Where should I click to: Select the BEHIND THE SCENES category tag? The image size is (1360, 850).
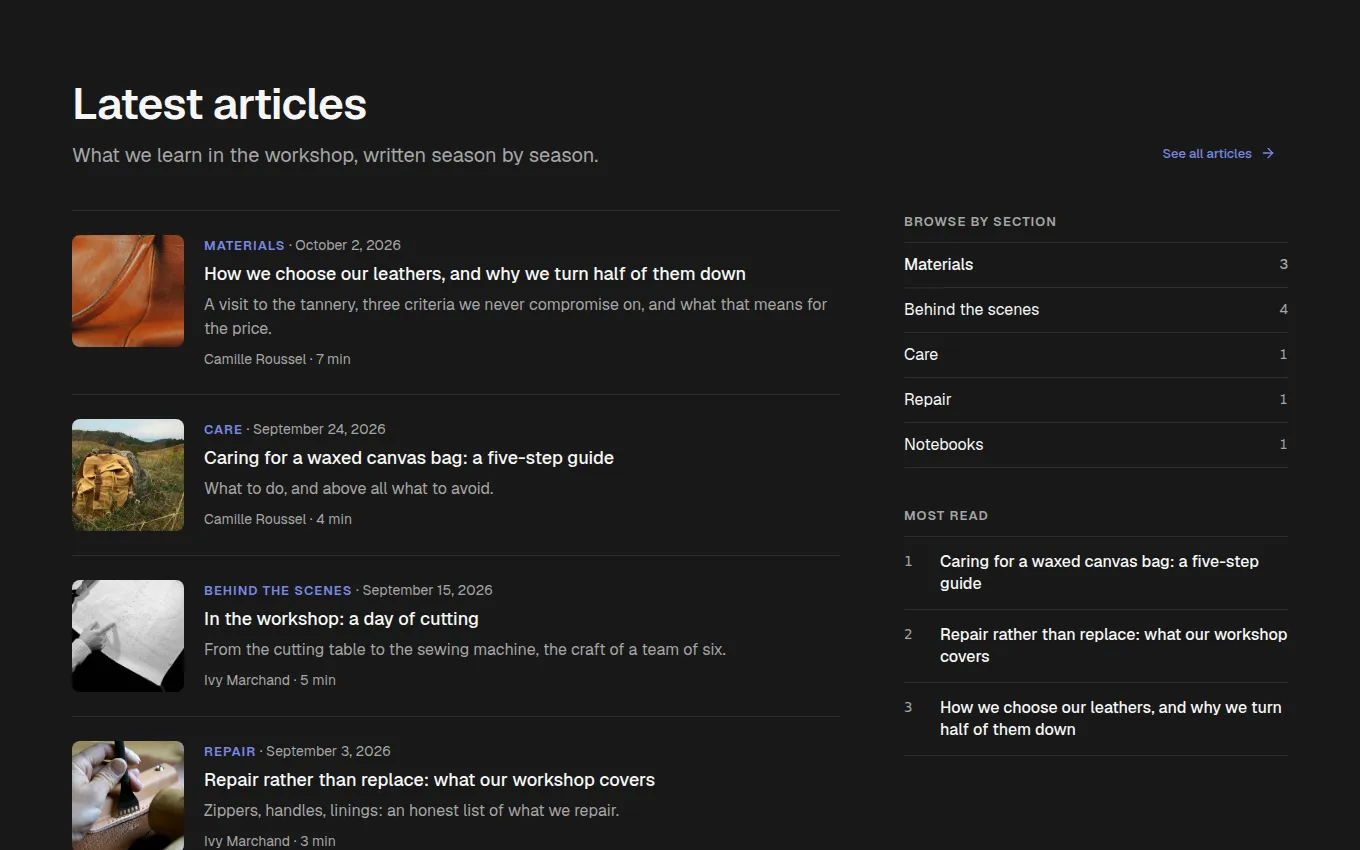(278, 590)
